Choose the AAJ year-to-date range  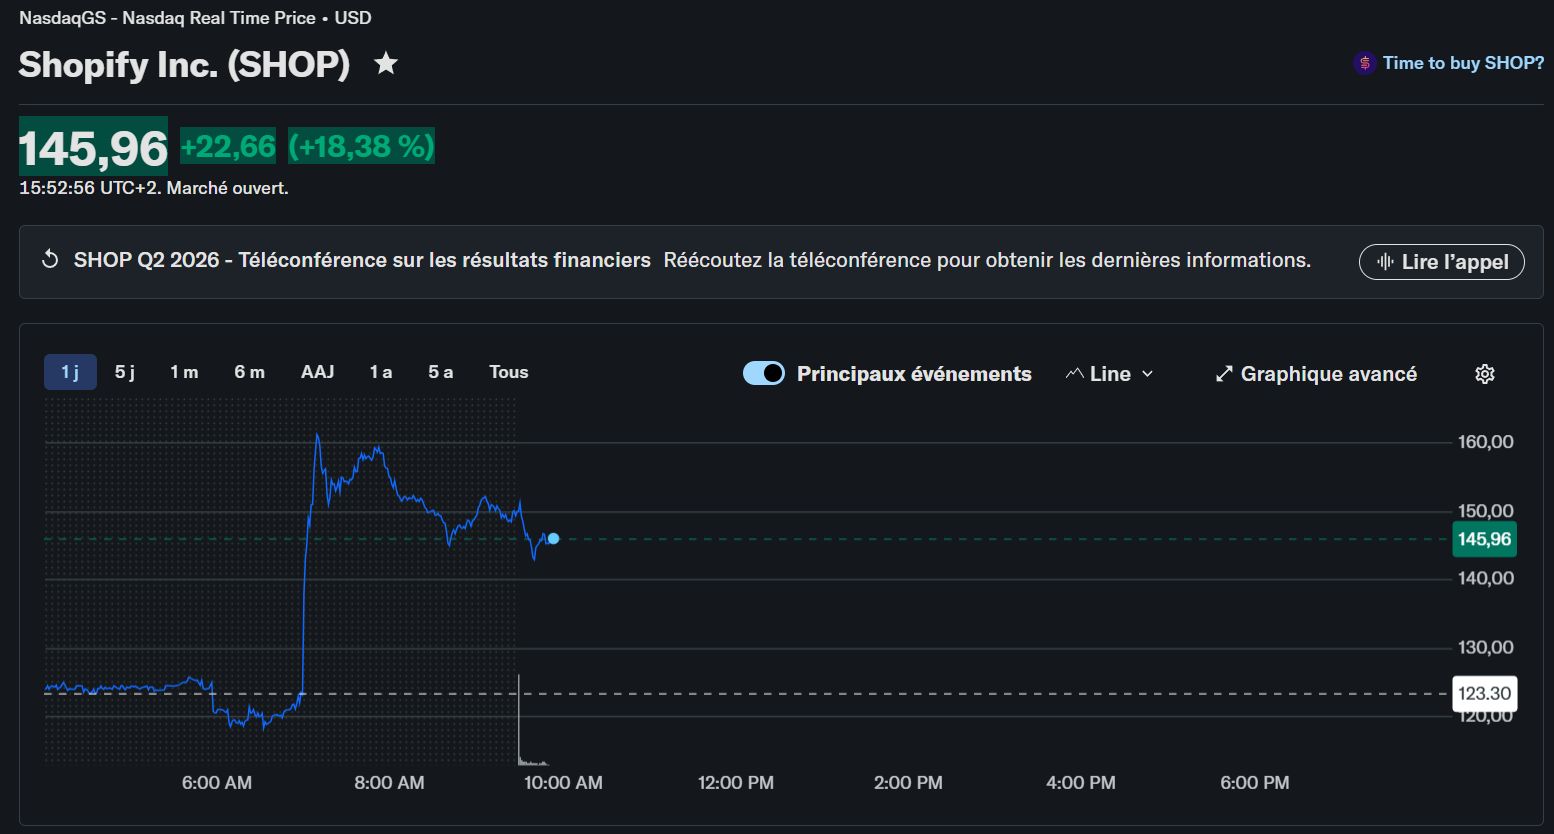(318, 372)
